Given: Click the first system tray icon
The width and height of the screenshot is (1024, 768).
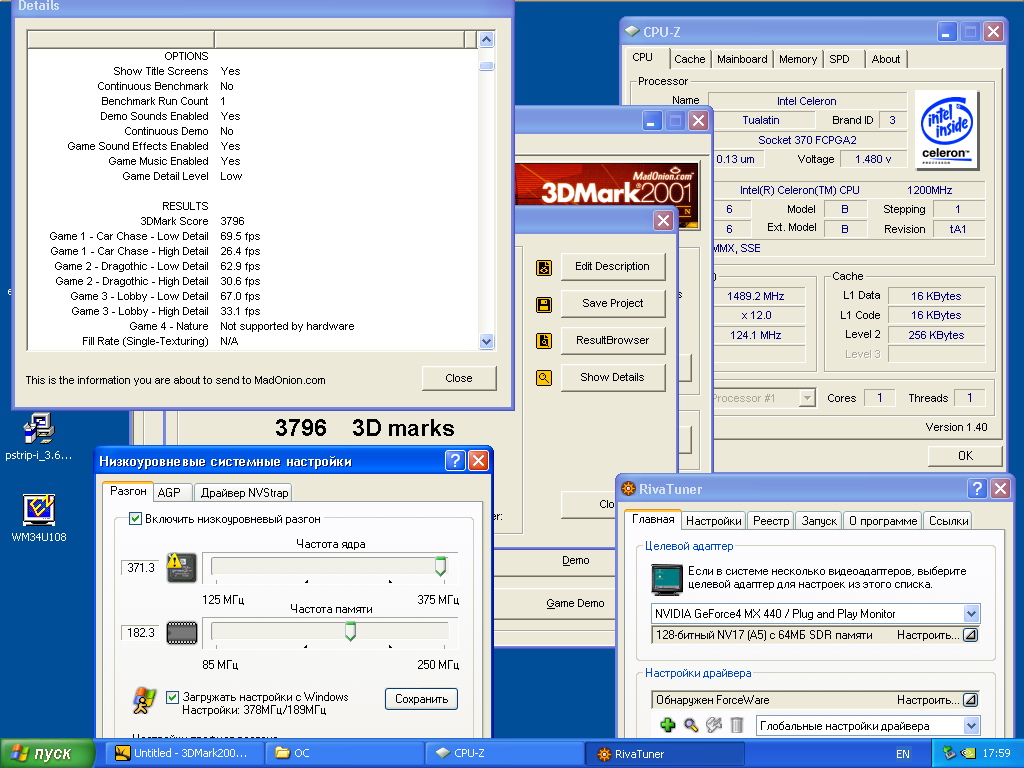Looking at the screenshot, I should coord(949,753).
